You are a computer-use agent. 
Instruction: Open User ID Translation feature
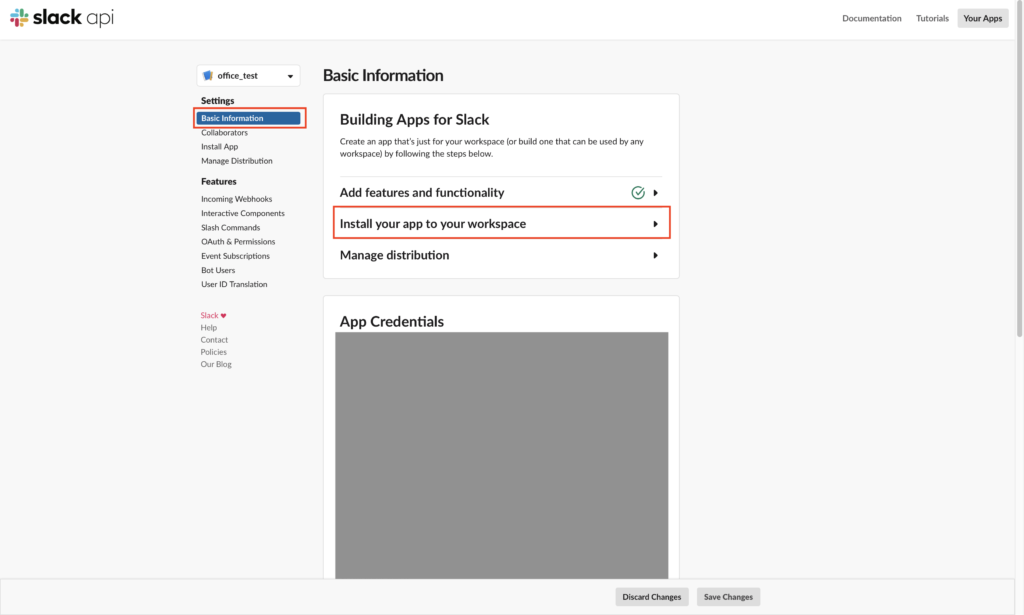point(234,285)
